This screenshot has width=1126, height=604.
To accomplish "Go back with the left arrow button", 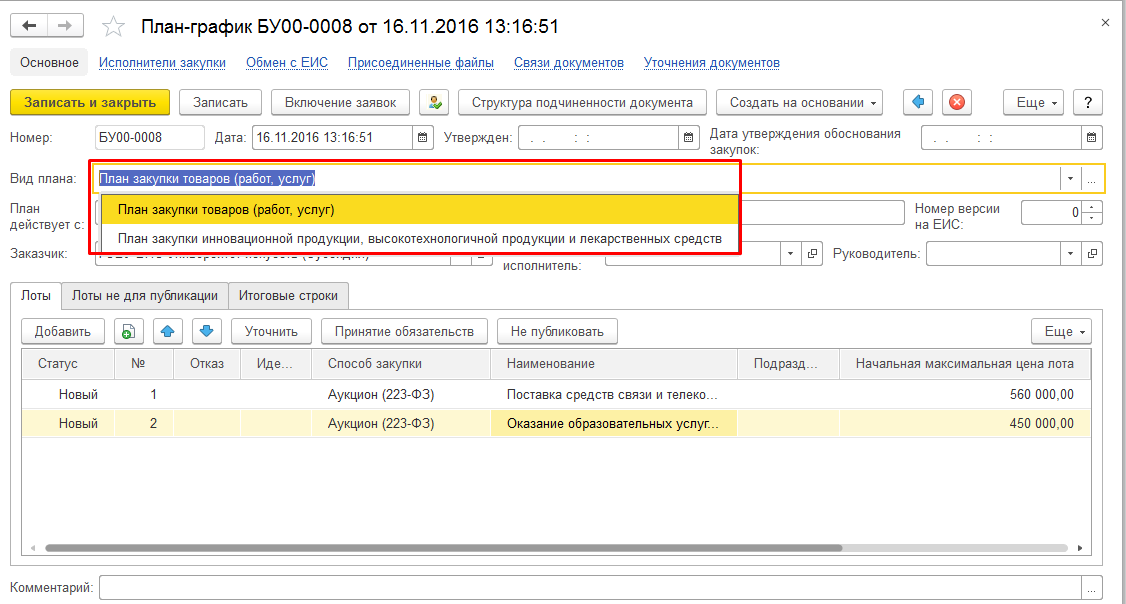I will pyautogui.click(x=29, y=26).
